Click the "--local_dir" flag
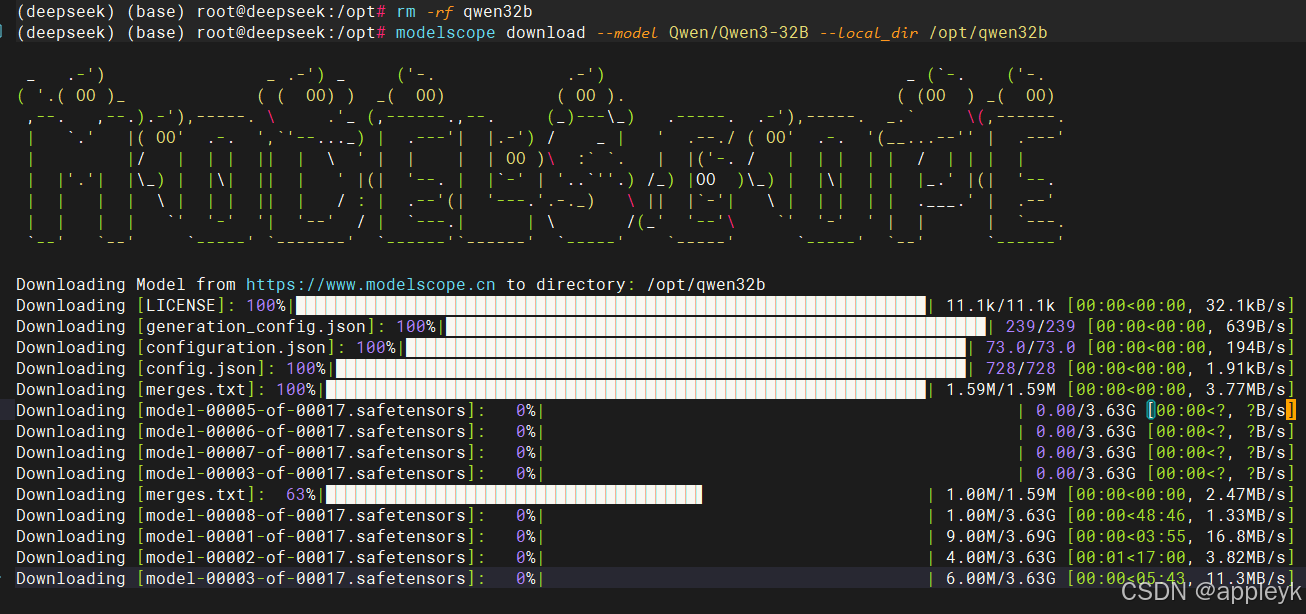 point(870,33)
